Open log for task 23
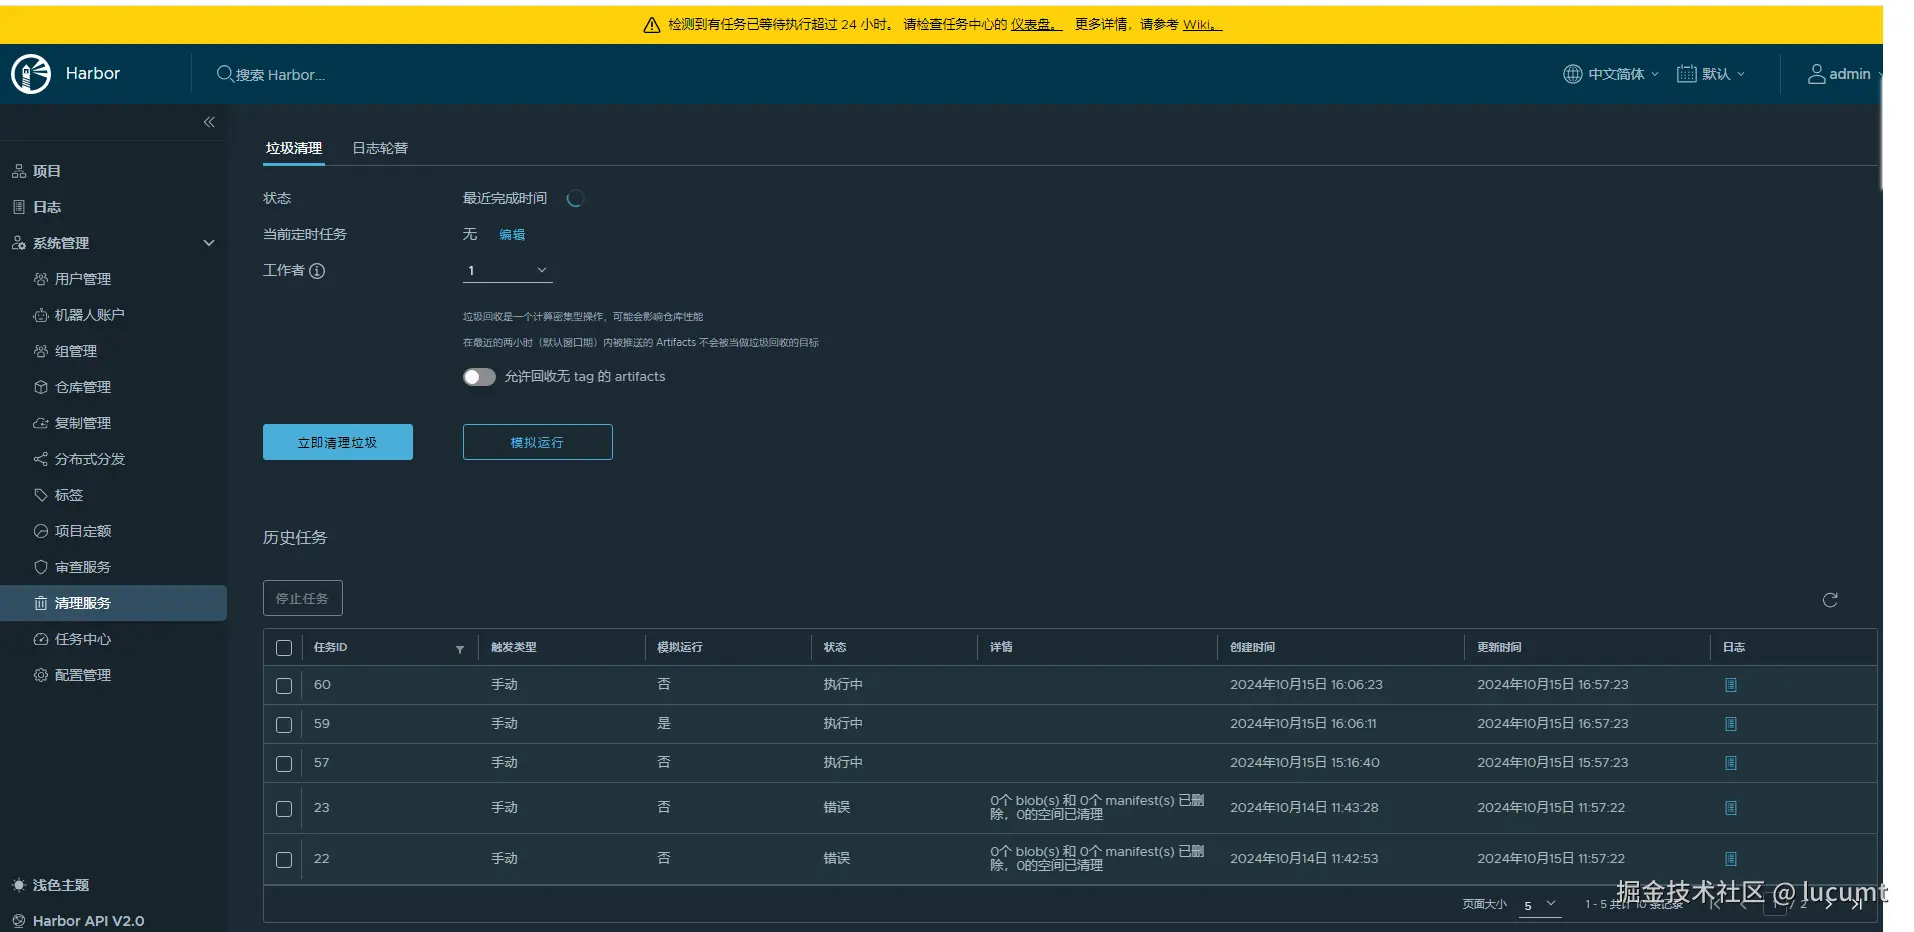Image resolution: width=1914 pixels, height=932 pixels. (1731, 808)
